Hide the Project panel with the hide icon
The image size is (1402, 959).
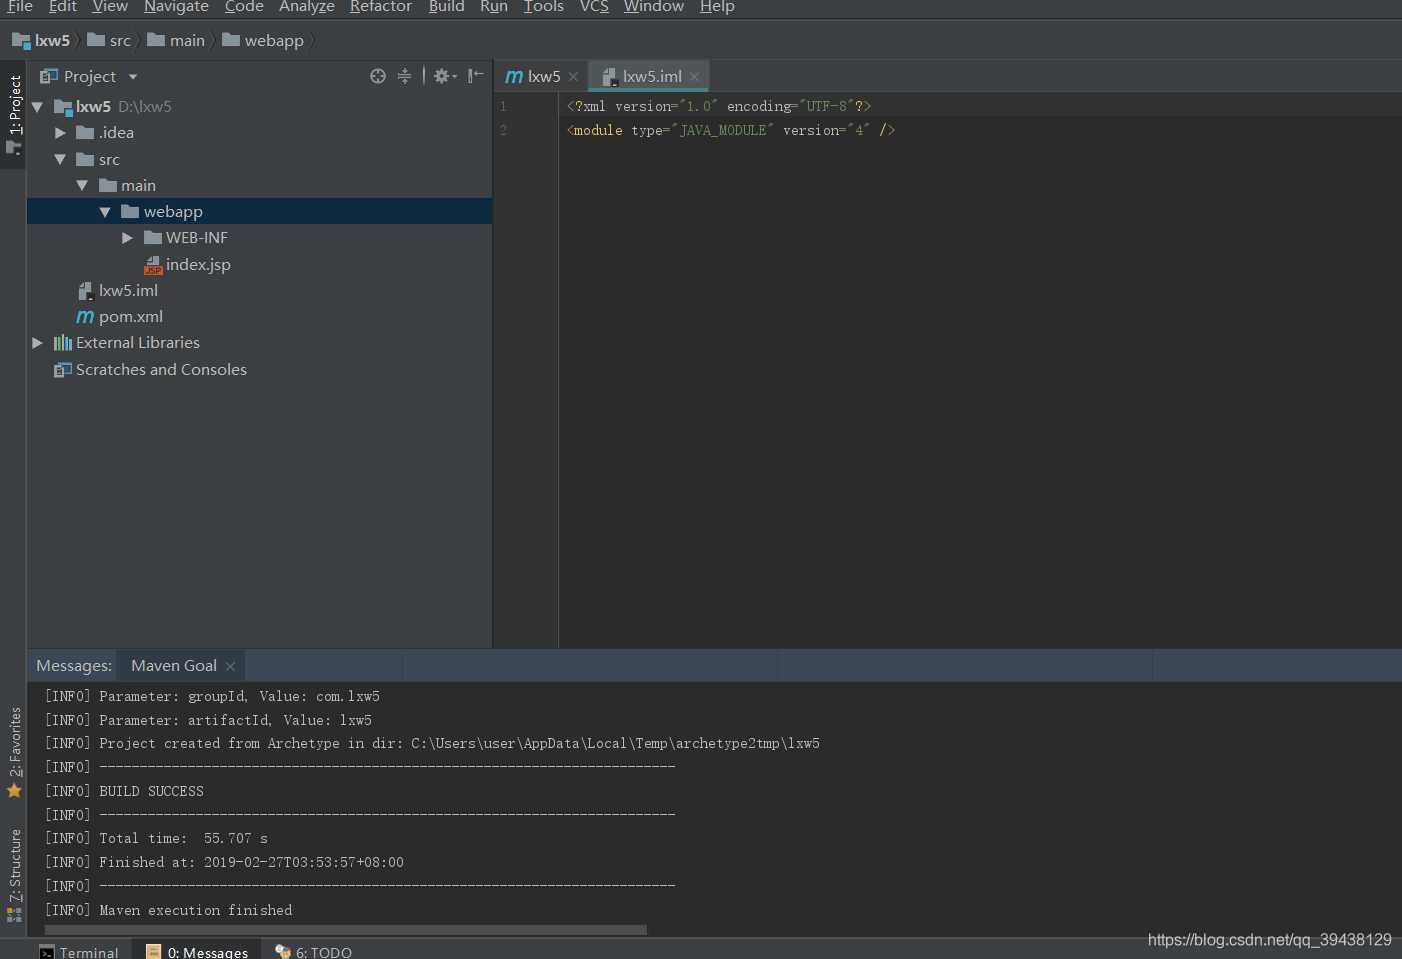pos(475,75)
